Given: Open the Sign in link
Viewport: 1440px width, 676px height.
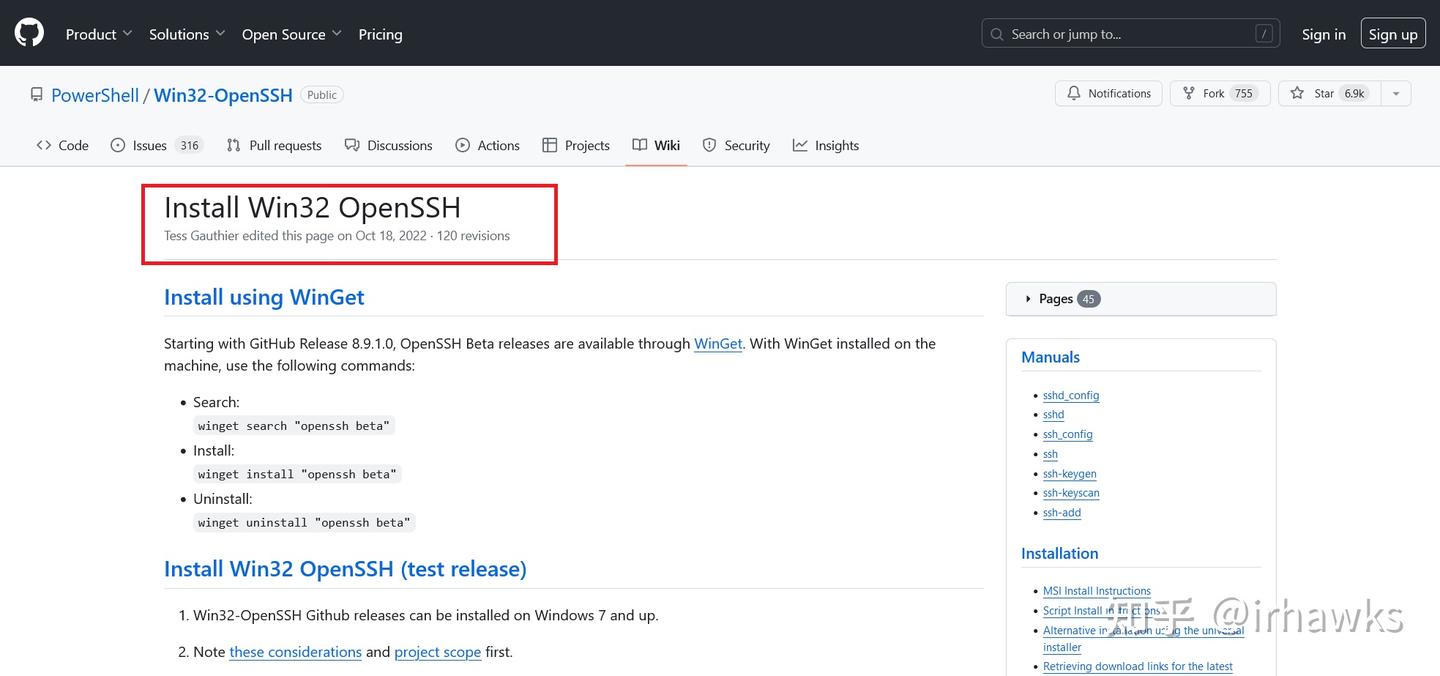Looking at the screenshot, I should 1324,34.
